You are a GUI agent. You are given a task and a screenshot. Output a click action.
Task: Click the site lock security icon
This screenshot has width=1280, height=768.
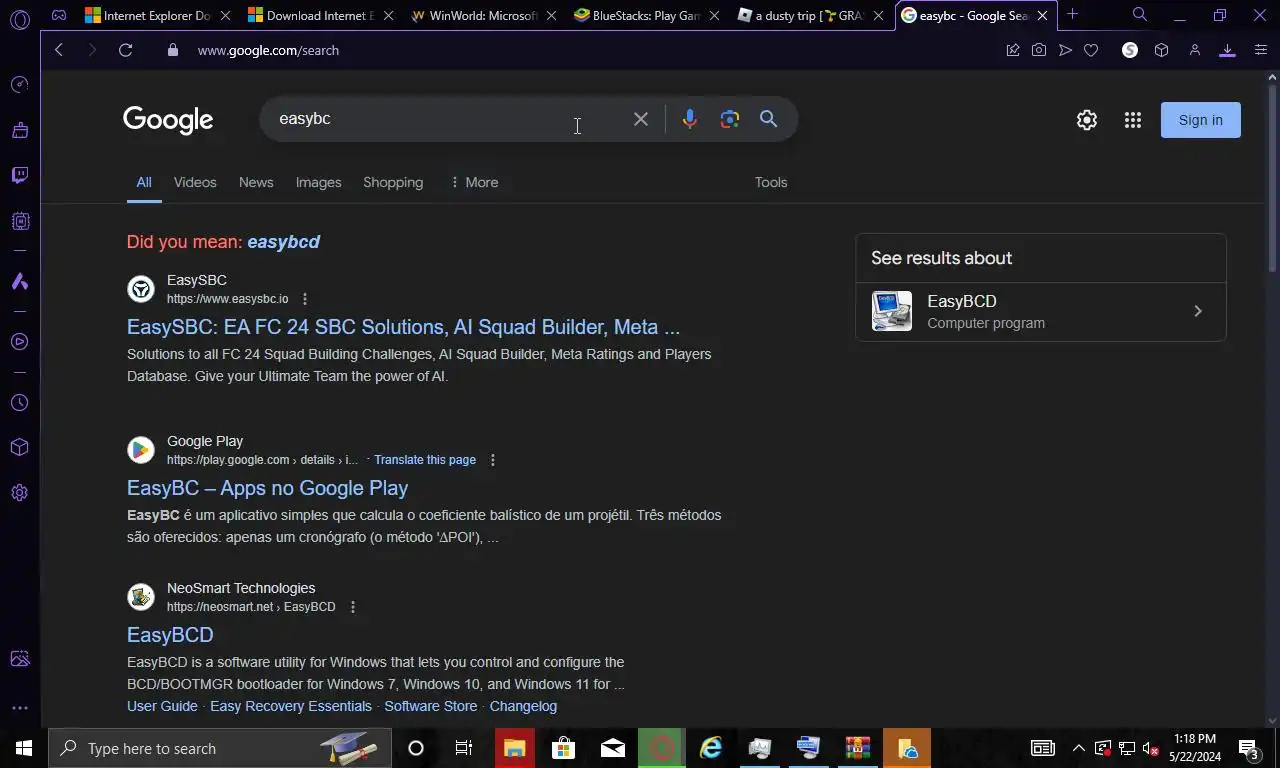click(173, 50)
